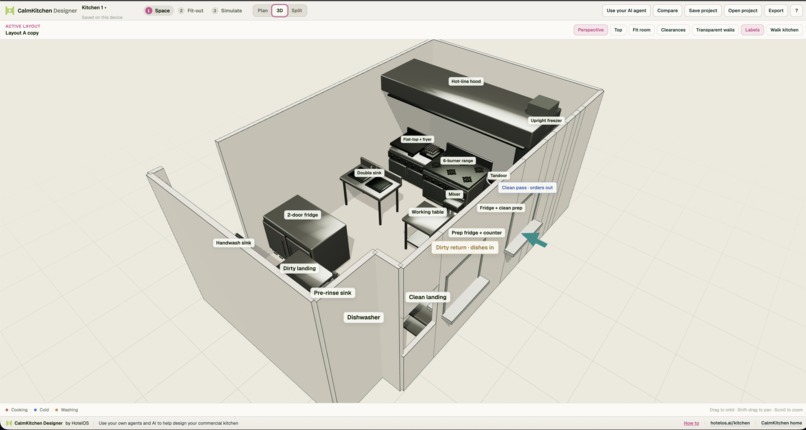
Task: Go to step 2 Fit-out
Action: (191, 10)
